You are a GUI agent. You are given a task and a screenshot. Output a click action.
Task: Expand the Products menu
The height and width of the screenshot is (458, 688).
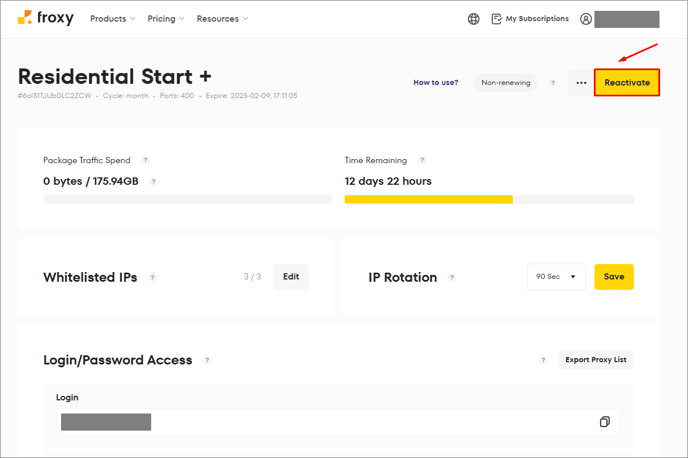pos(113,19)
